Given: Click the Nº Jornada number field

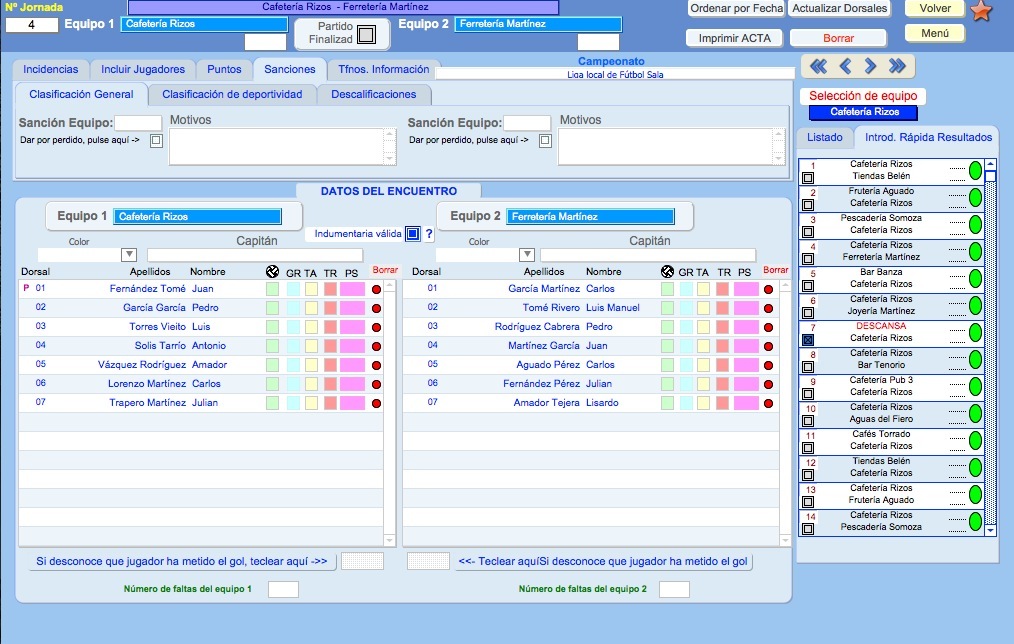Looking at the screenshot, I should [x=32, y=25].
